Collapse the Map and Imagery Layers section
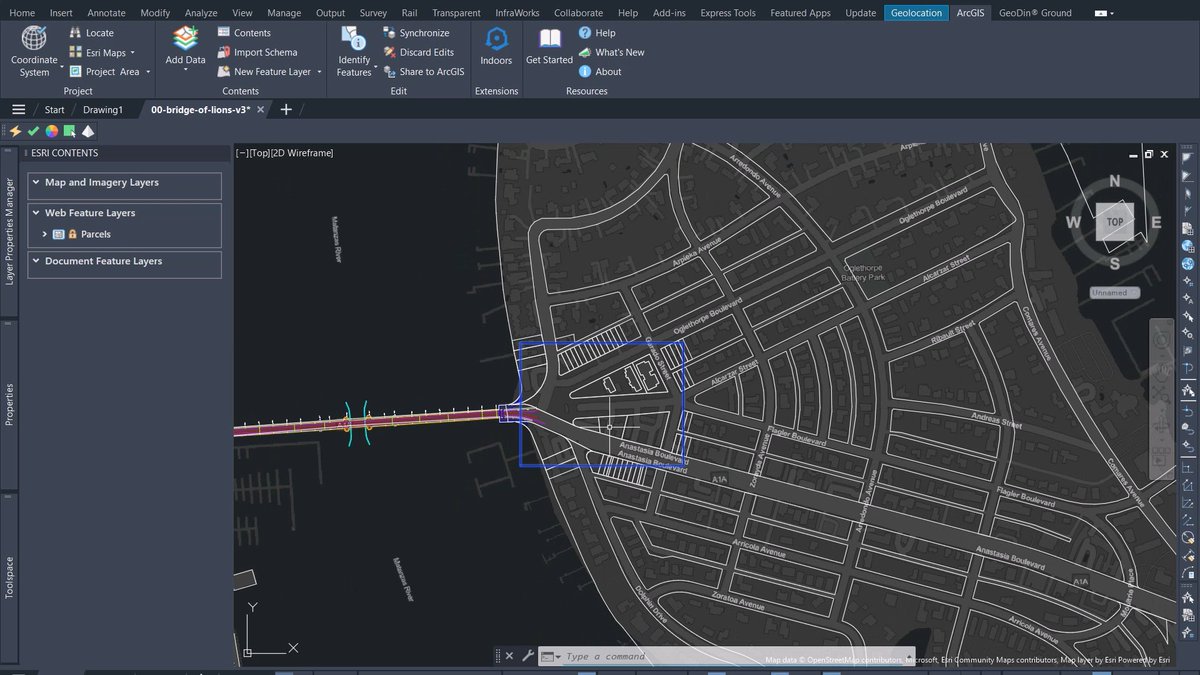 (x=36, y=182)
